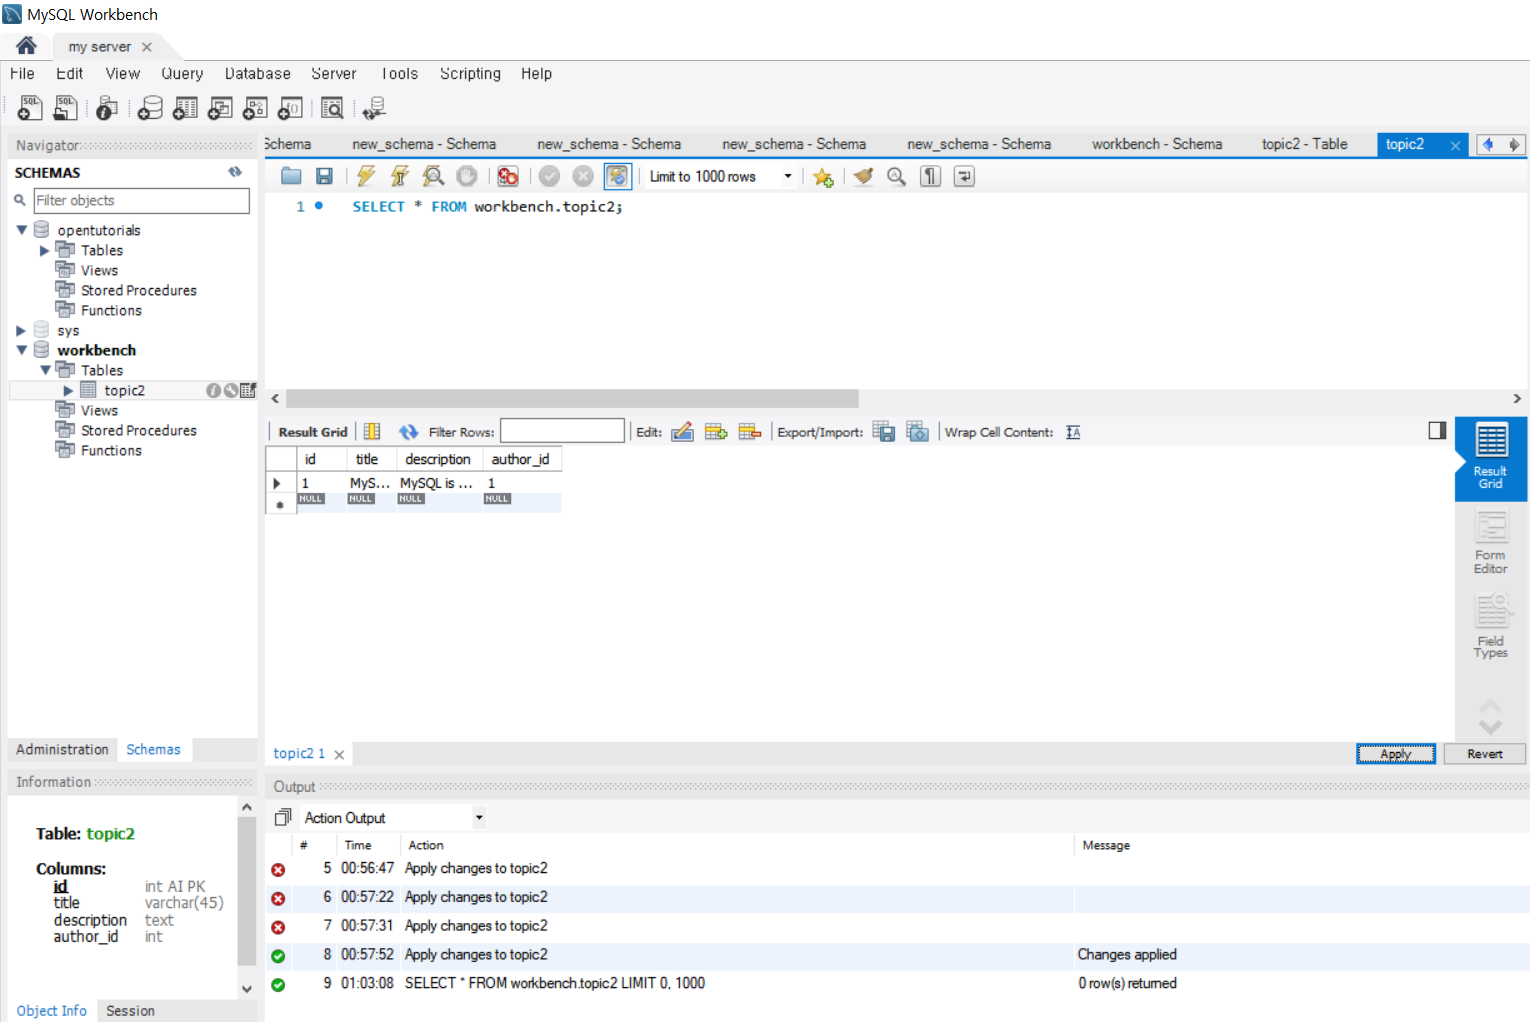Reconnect to DBMS icon
The height and width of the screenshot is (1022, 1530).
tap(375, 108)
